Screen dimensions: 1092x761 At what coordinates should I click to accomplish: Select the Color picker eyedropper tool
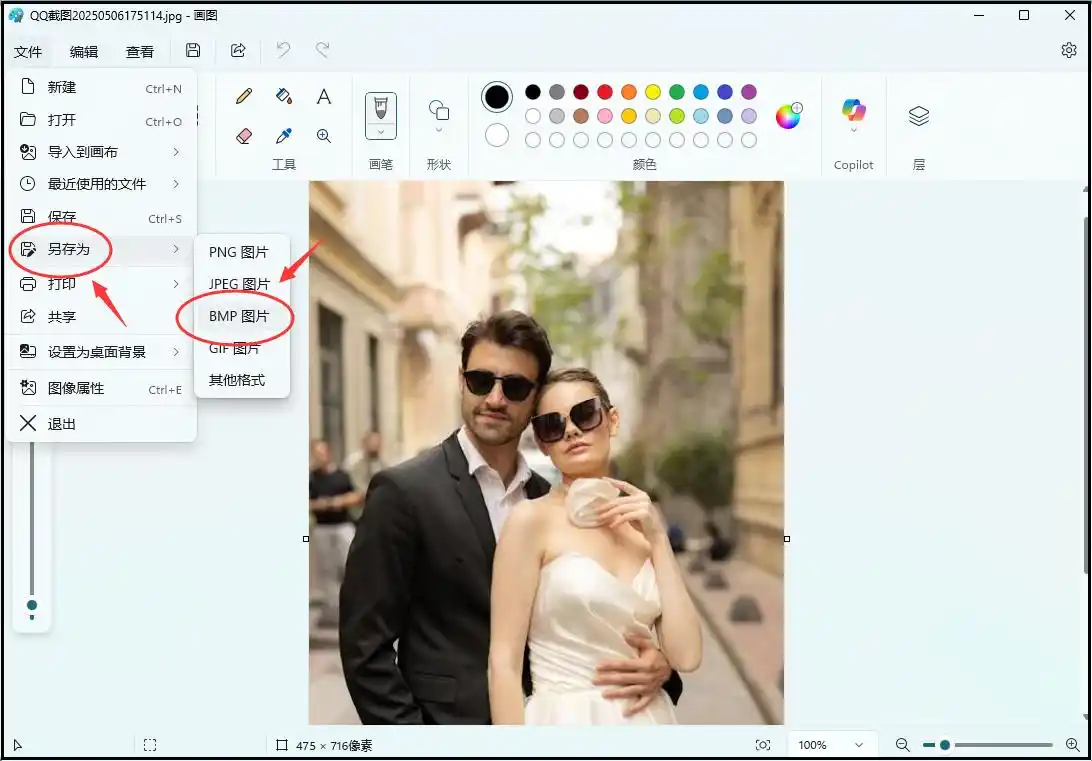(x=284, y=135)
